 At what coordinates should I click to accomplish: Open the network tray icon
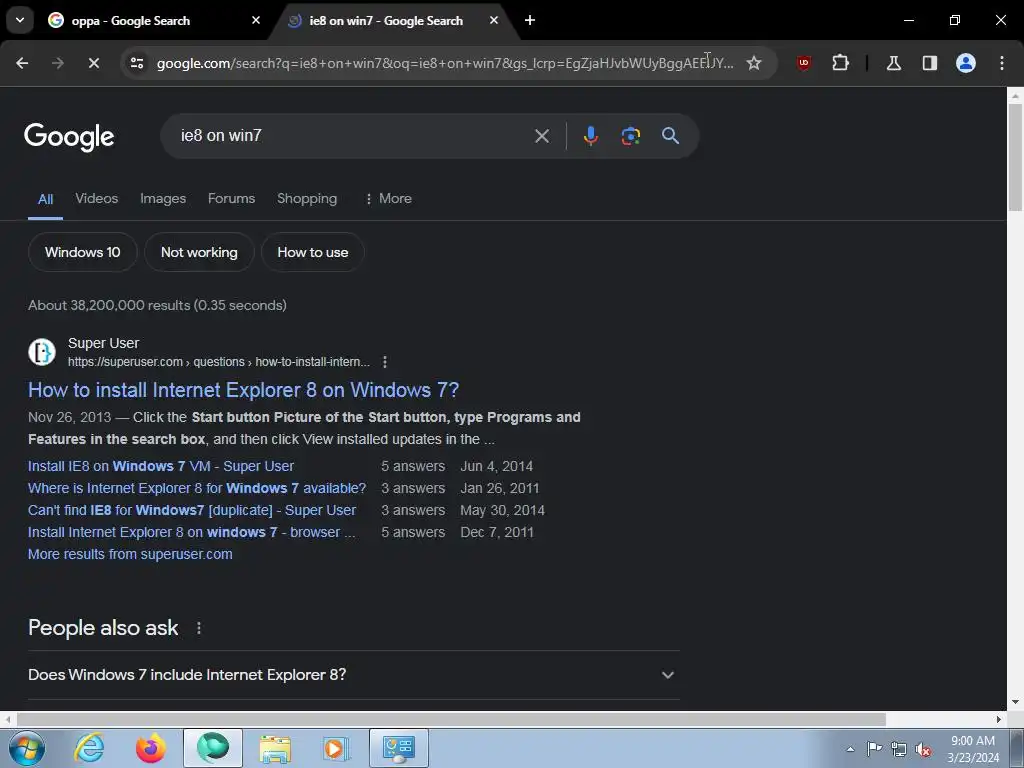coord(899,749)
